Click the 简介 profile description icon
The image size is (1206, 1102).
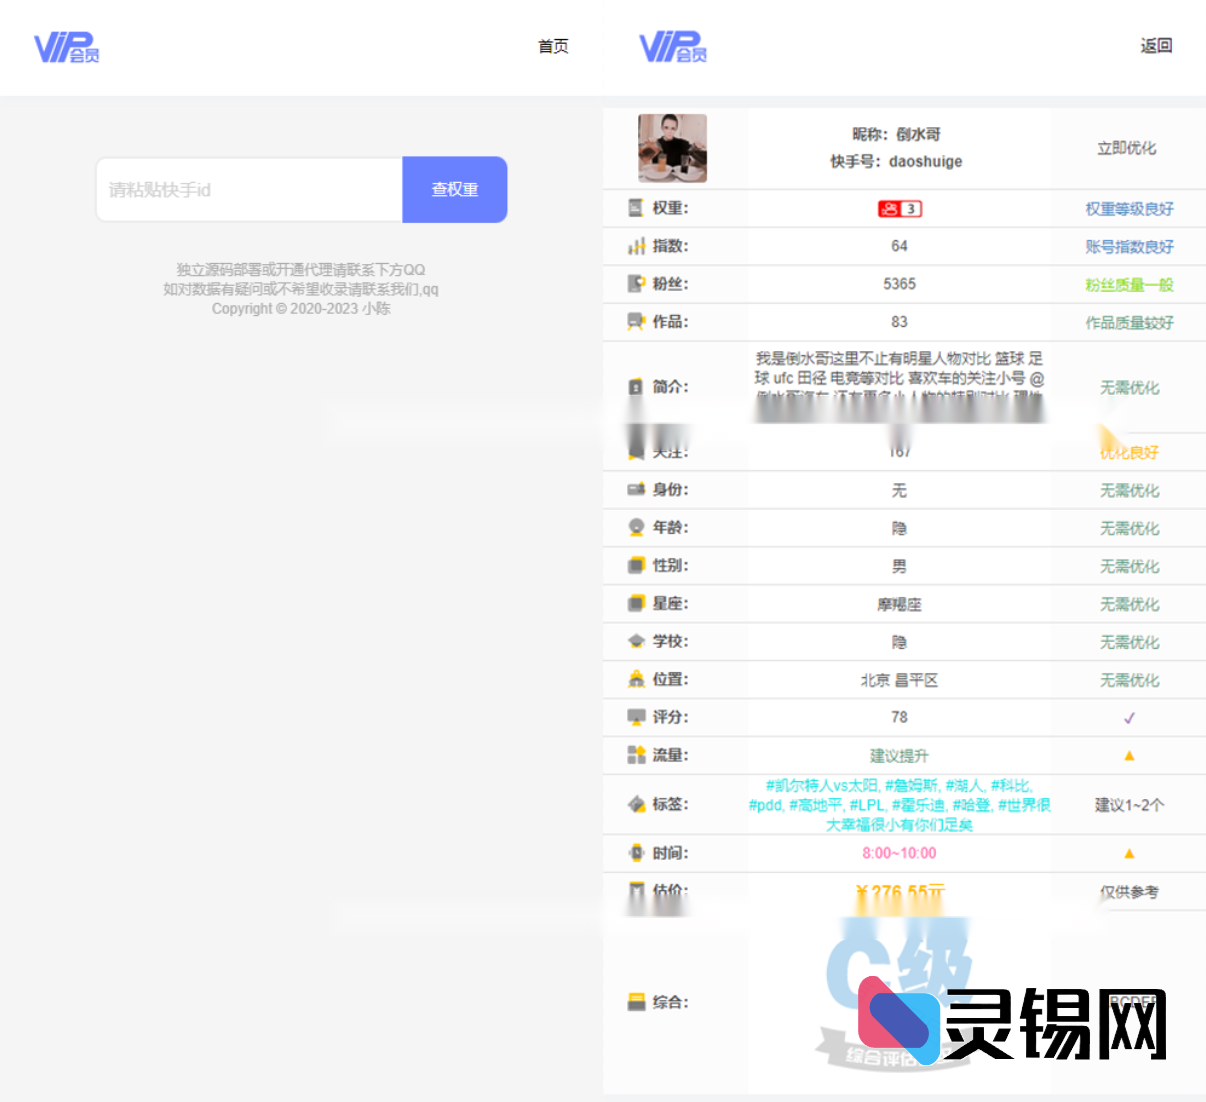[x=636, y=388]
